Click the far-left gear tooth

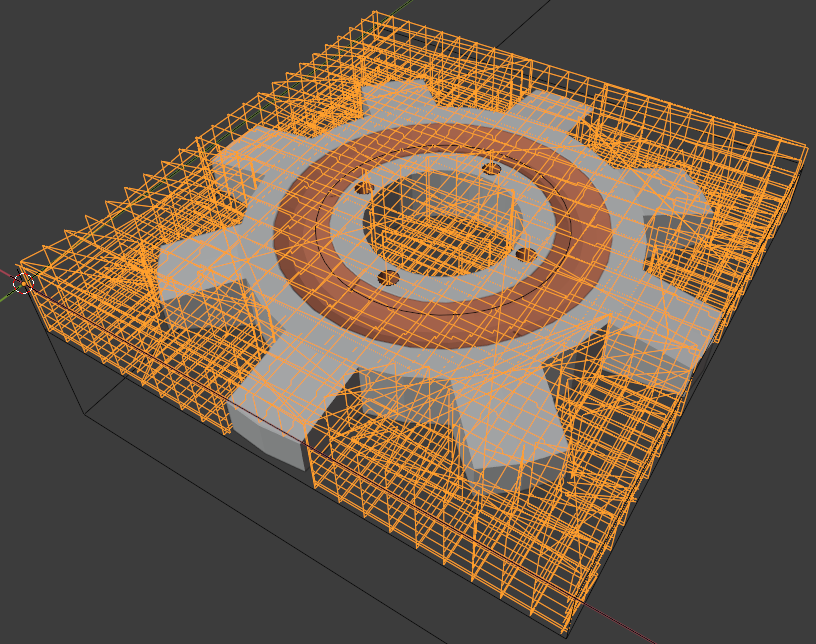(x=185, y=275)
